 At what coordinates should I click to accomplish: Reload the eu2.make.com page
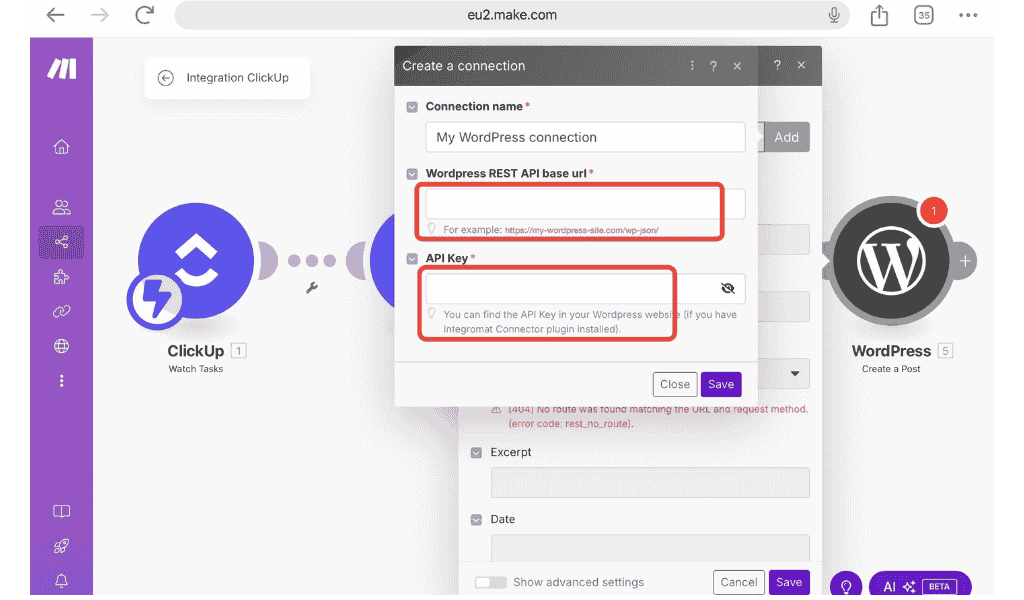tap(144, 15)
